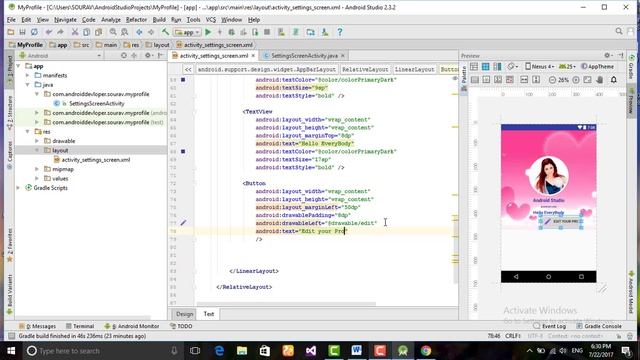This screenshot has height=360, width=640.
Task: Toggle Design plus Blueprint view mode
Action: point(498,67)
